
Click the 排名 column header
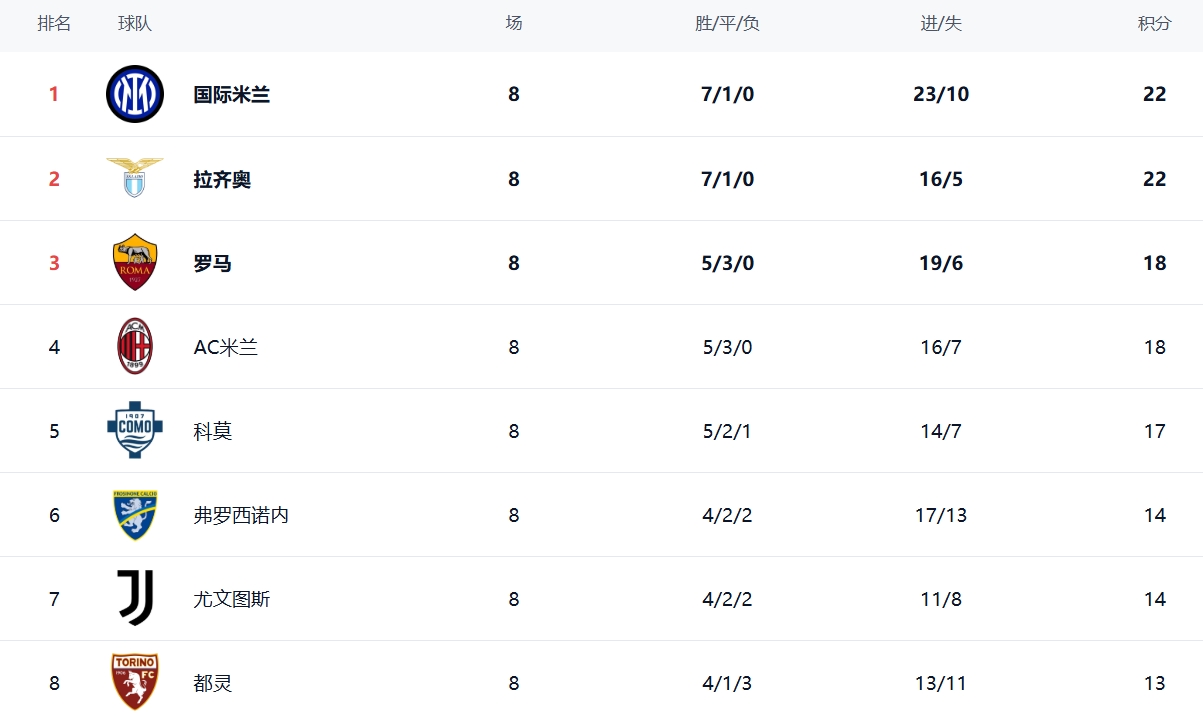click(x=54, y=23)
